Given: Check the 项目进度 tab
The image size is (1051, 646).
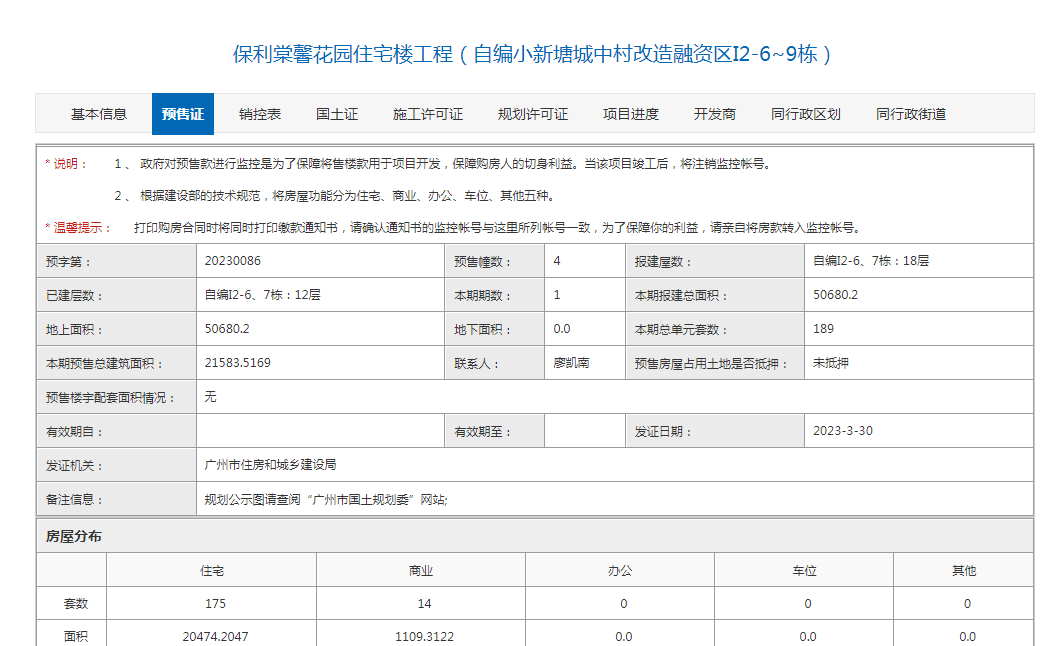Looking at the screenshot, I should point(631,113).
